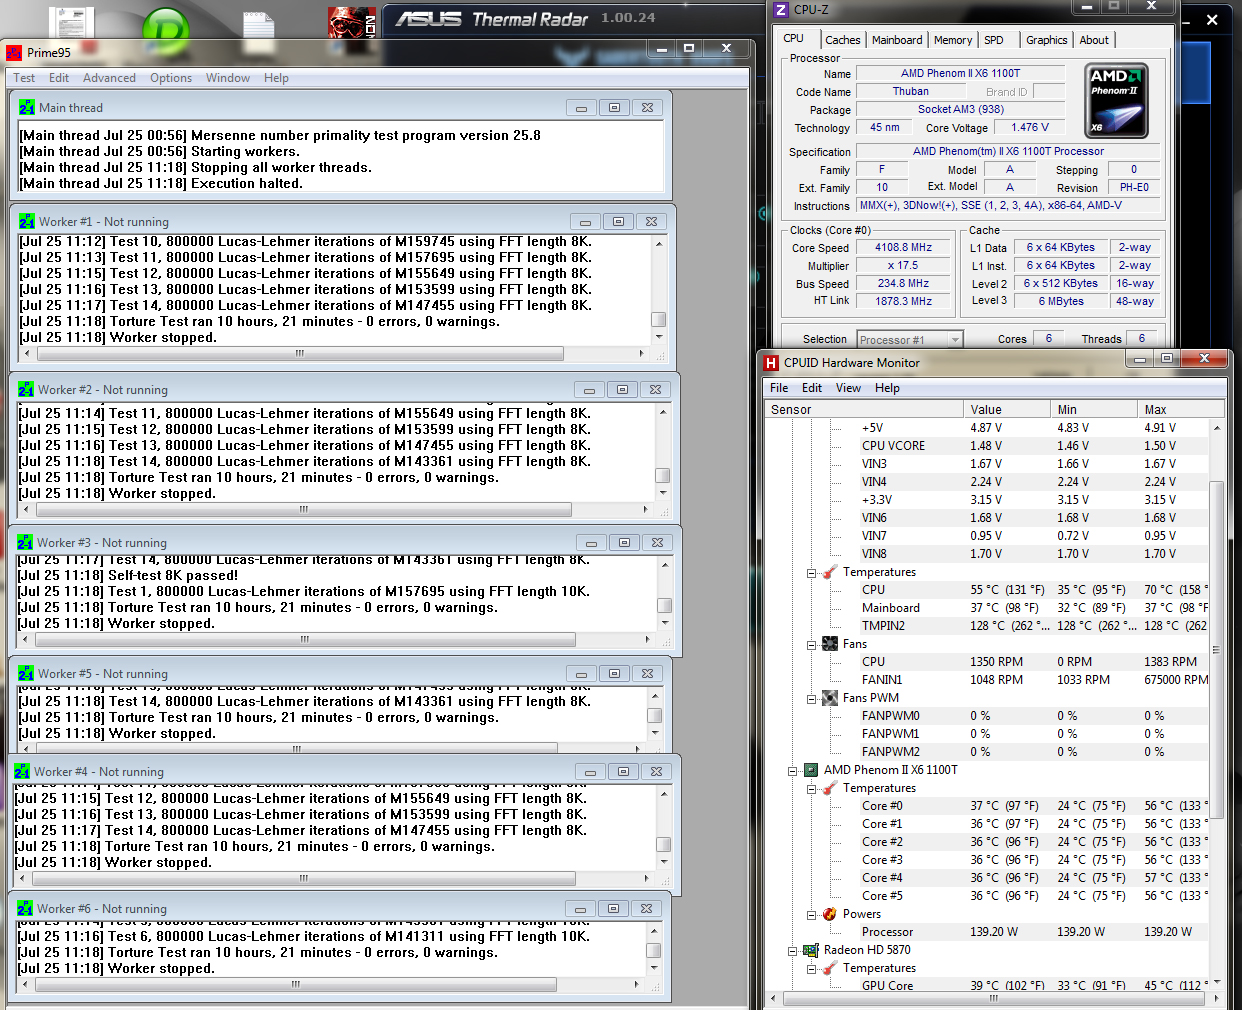Collapse the Fans PWM node
This screenshot has width=1242, height=1010.
tap(811, 699)
